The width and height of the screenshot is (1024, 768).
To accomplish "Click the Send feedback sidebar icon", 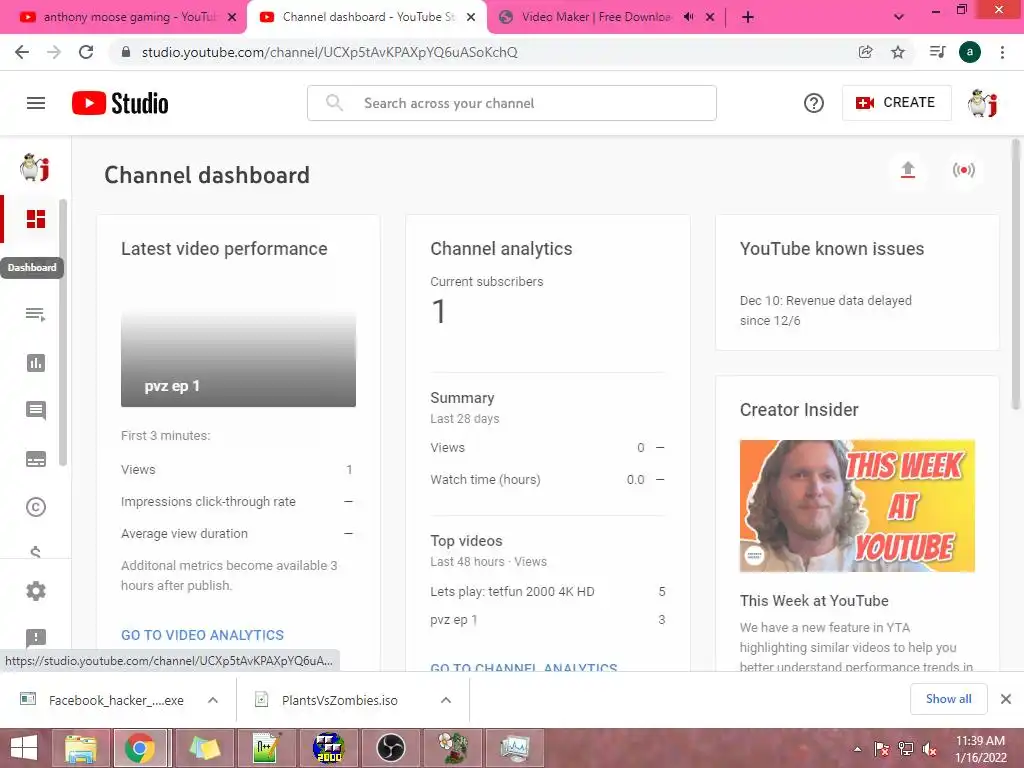I will coord(35,637).
